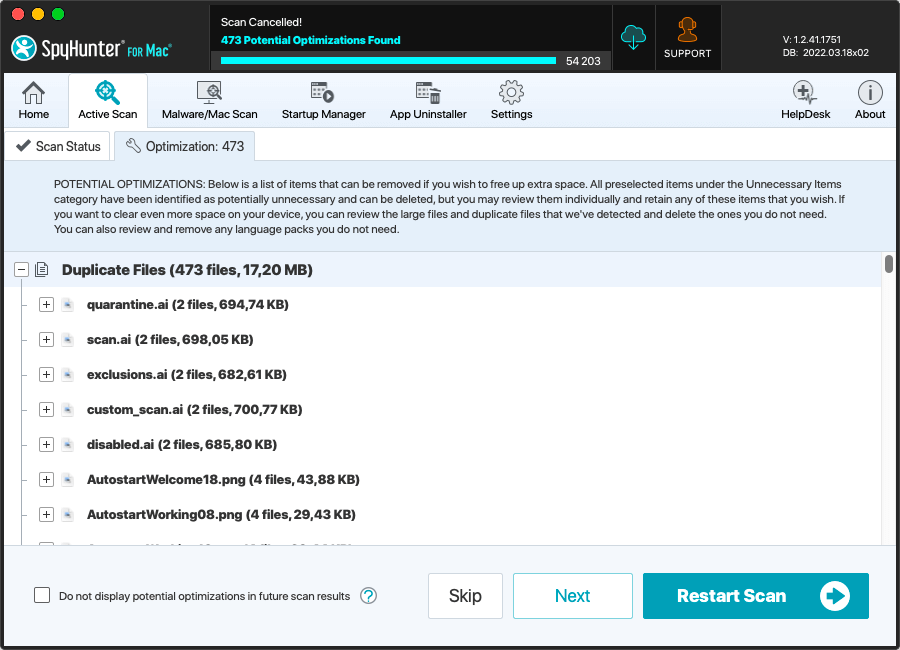Select the Optimization: 473 tab

coord(185,146)
